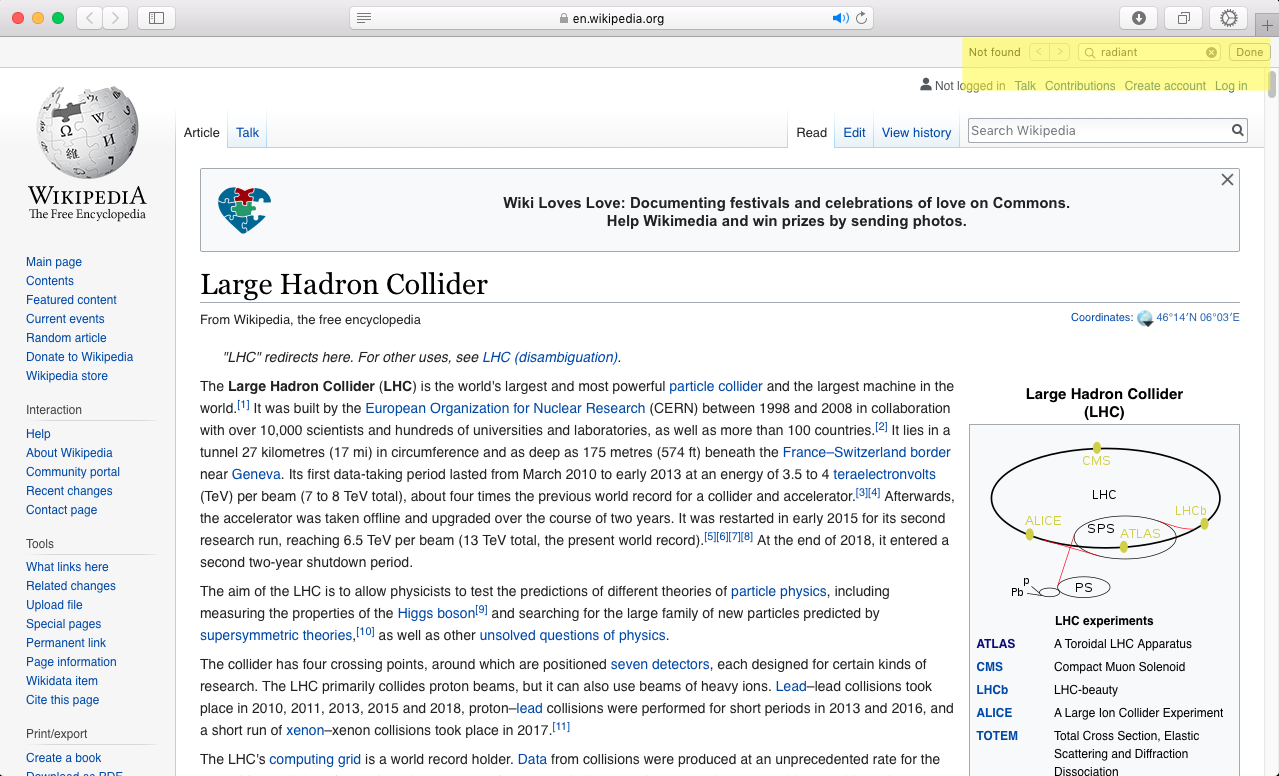The width and height of the screenshot is (1279, 776).
Task: Click Log in link
Action: pyautogui.click(x=1231, y=86)
